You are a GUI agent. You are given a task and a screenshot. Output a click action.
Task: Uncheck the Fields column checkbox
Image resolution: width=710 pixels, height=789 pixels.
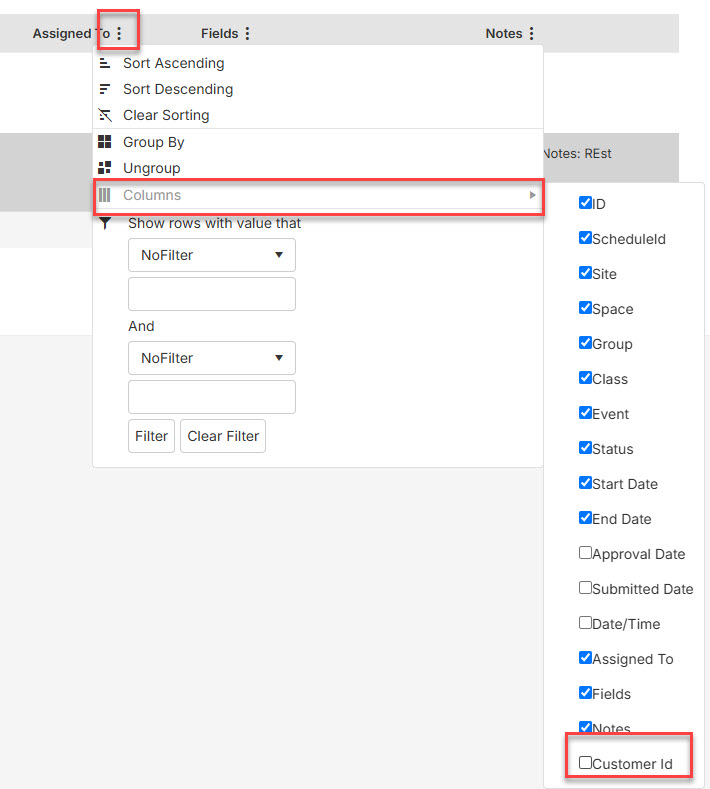click(x=585, y=692)
